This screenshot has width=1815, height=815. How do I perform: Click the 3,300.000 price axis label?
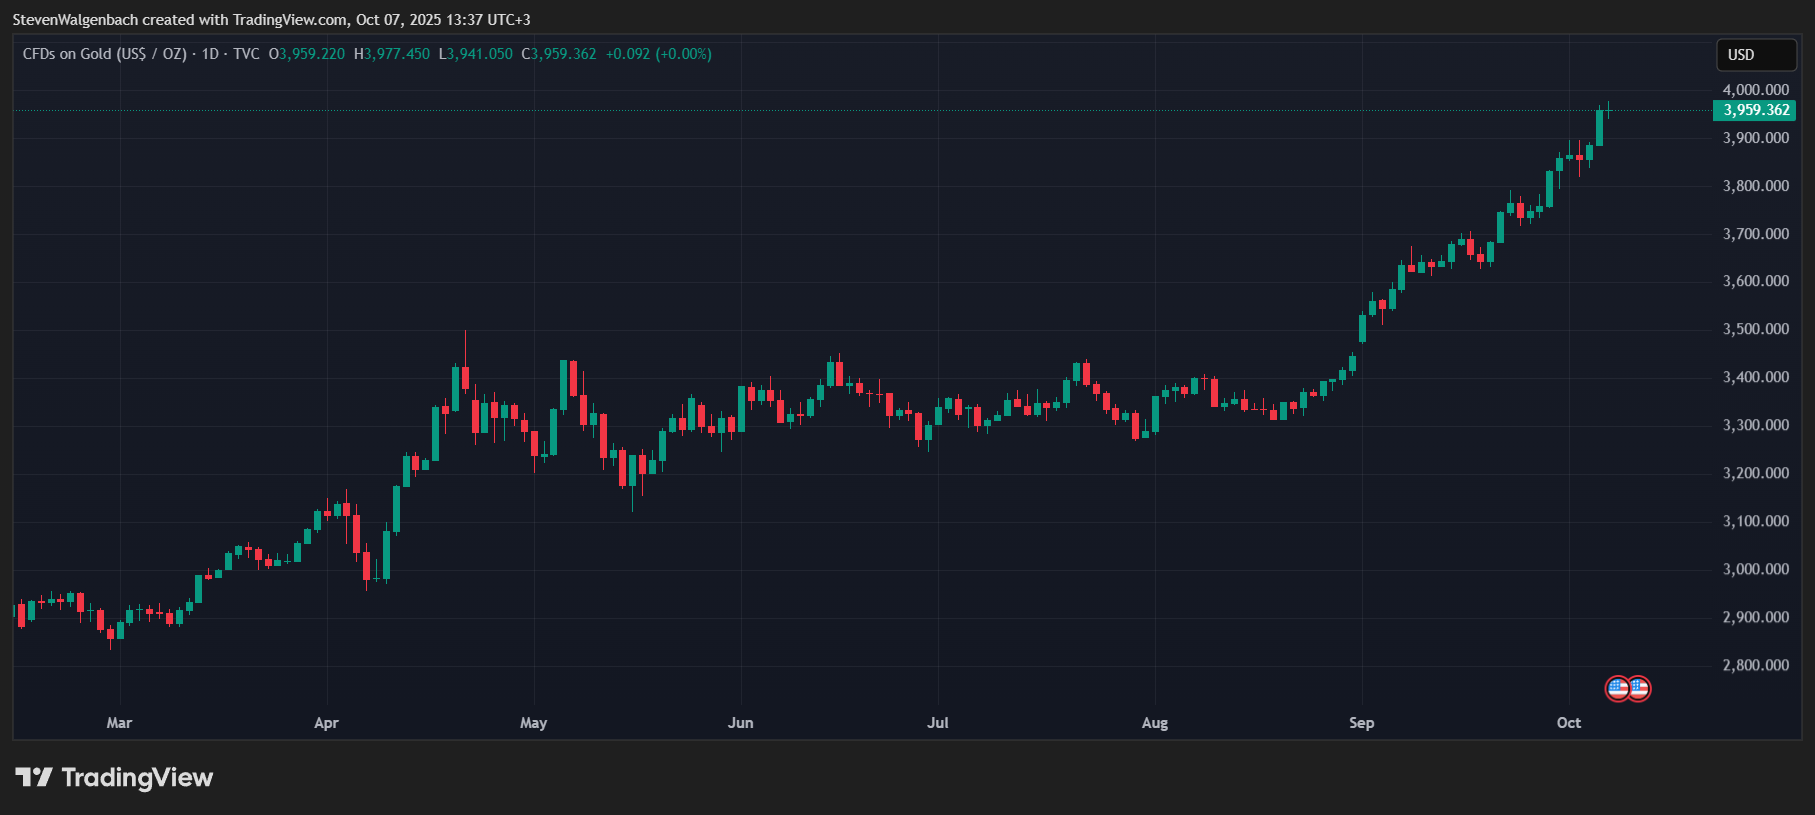point(1756,425)
